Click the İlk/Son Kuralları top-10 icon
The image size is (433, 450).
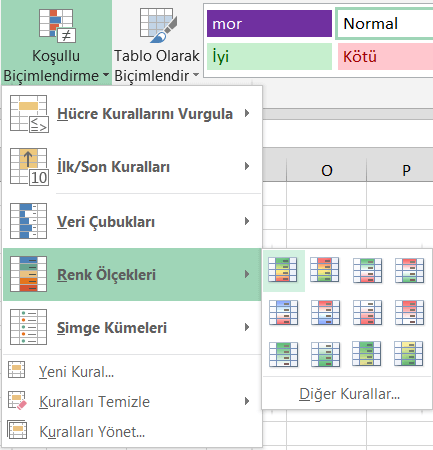pyautogui.click(x=29, y=166)
